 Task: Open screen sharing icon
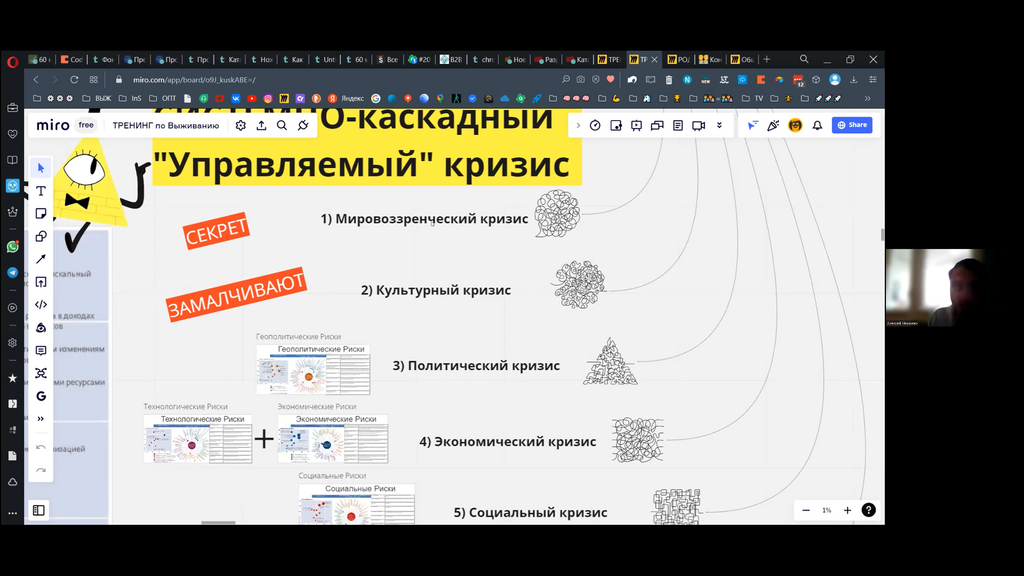click(x=657, y=125)
